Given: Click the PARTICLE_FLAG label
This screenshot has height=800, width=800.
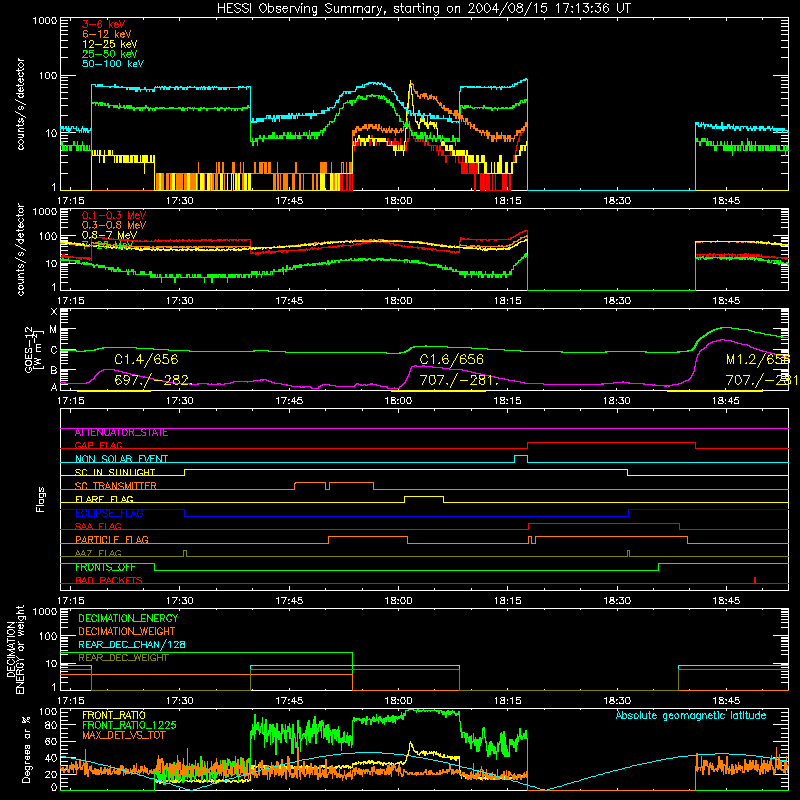Looking at the screenshot, I should [112, 540].
